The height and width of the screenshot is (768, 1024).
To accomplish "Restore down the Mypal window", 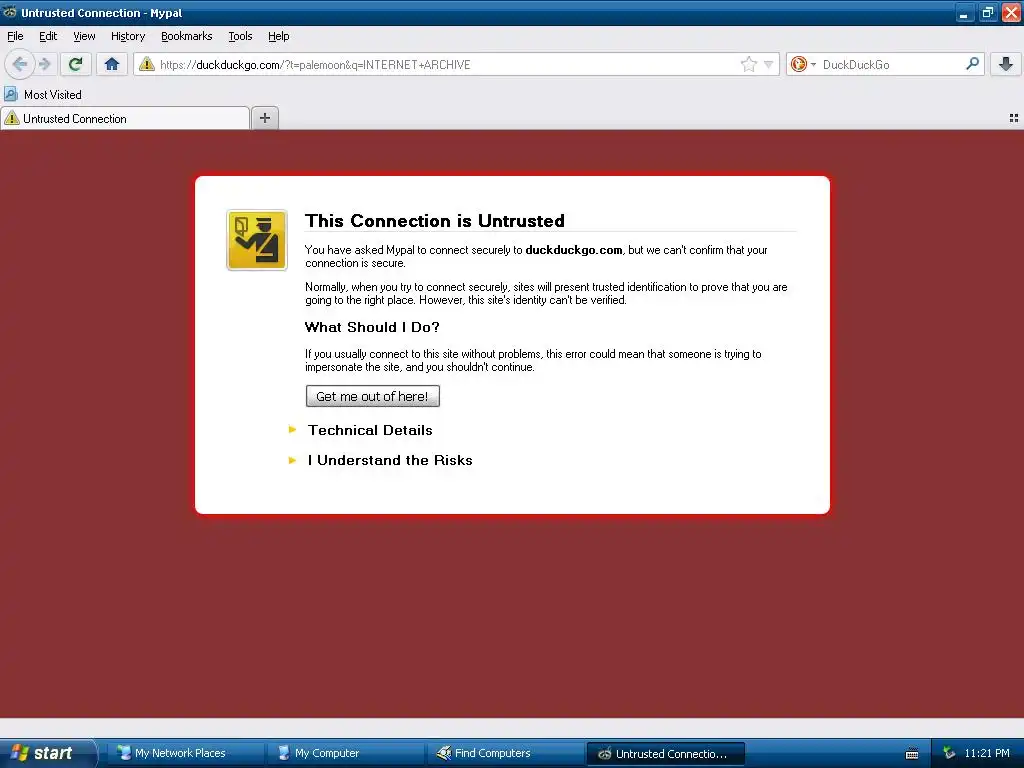I will [987, 12].
